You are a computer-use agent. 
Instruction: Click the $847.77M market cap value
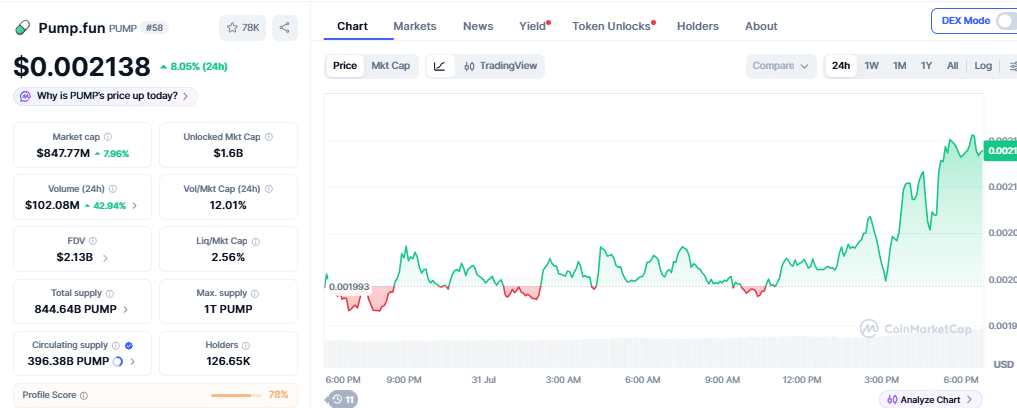tap(62, 154)
